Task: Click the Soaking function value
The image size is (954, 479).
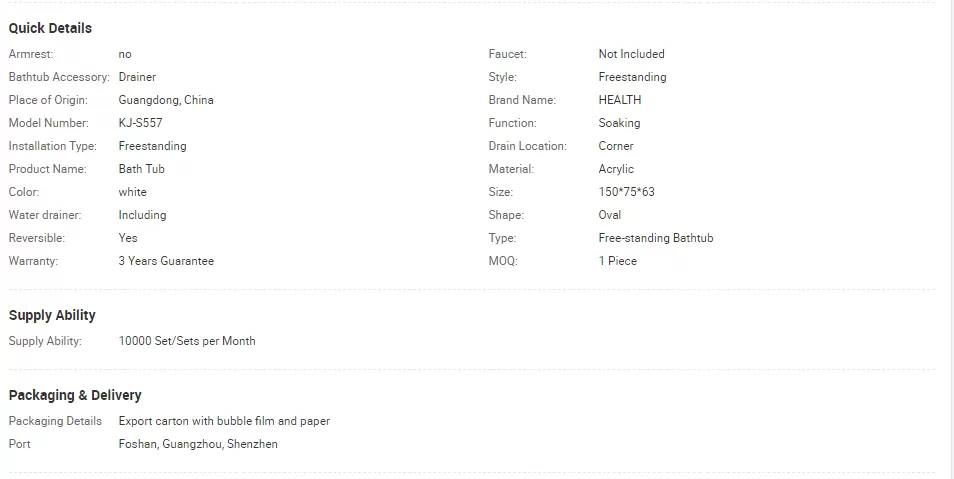Action: [619, 123]
